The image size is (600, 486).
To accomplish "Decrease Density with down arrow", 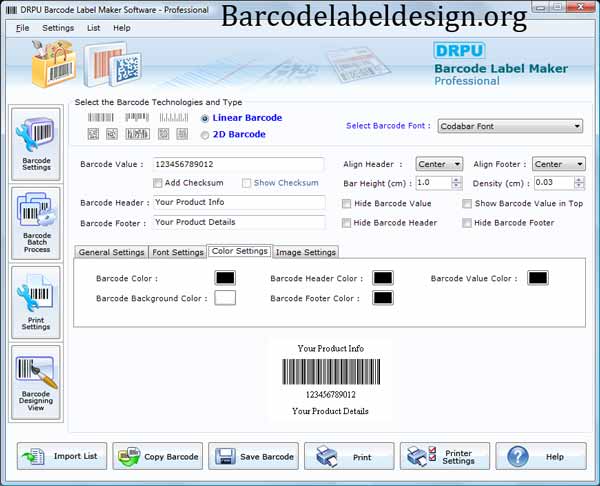I will [x=579, y=186].
